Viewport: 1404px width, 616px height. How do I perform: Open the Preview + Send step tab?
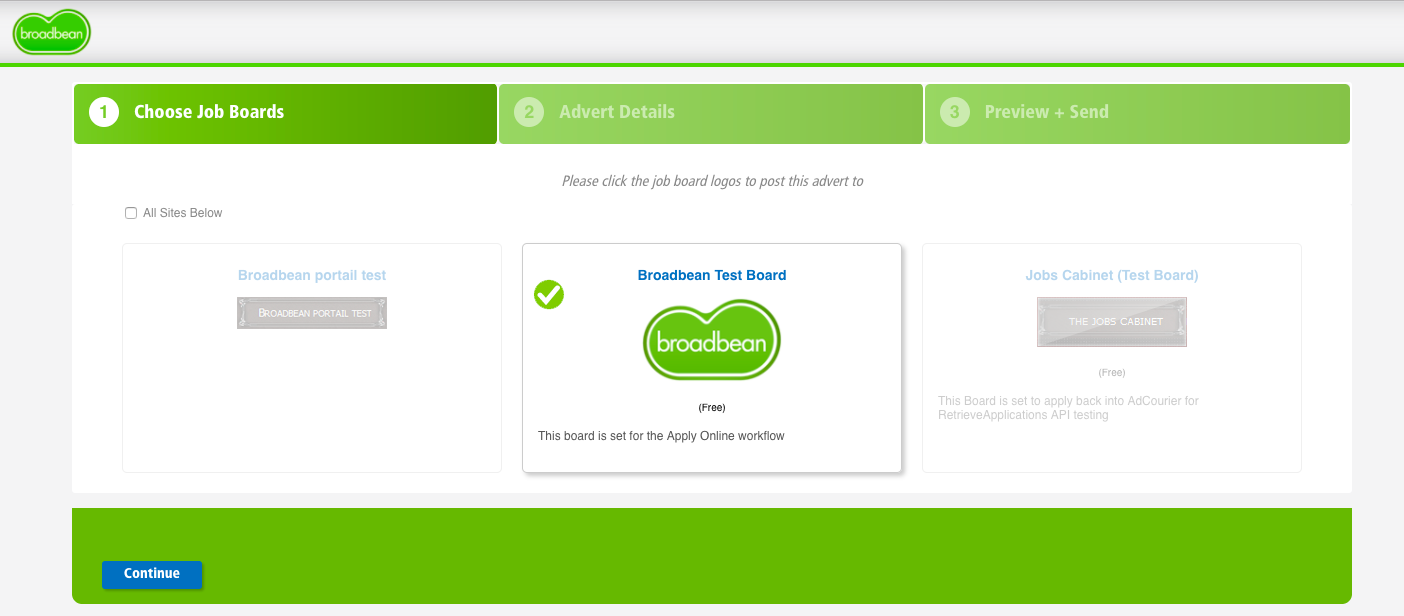(x=1137, y=114)
